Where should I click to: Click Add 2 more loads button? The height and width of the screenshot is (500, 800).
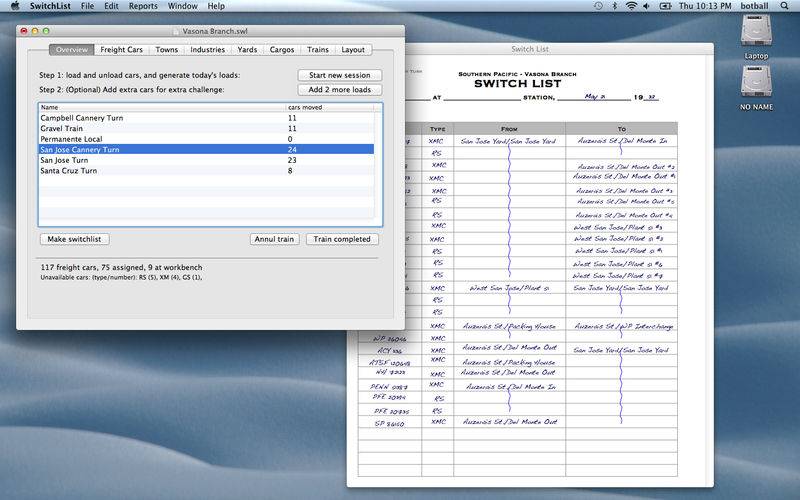pos(340,89)
